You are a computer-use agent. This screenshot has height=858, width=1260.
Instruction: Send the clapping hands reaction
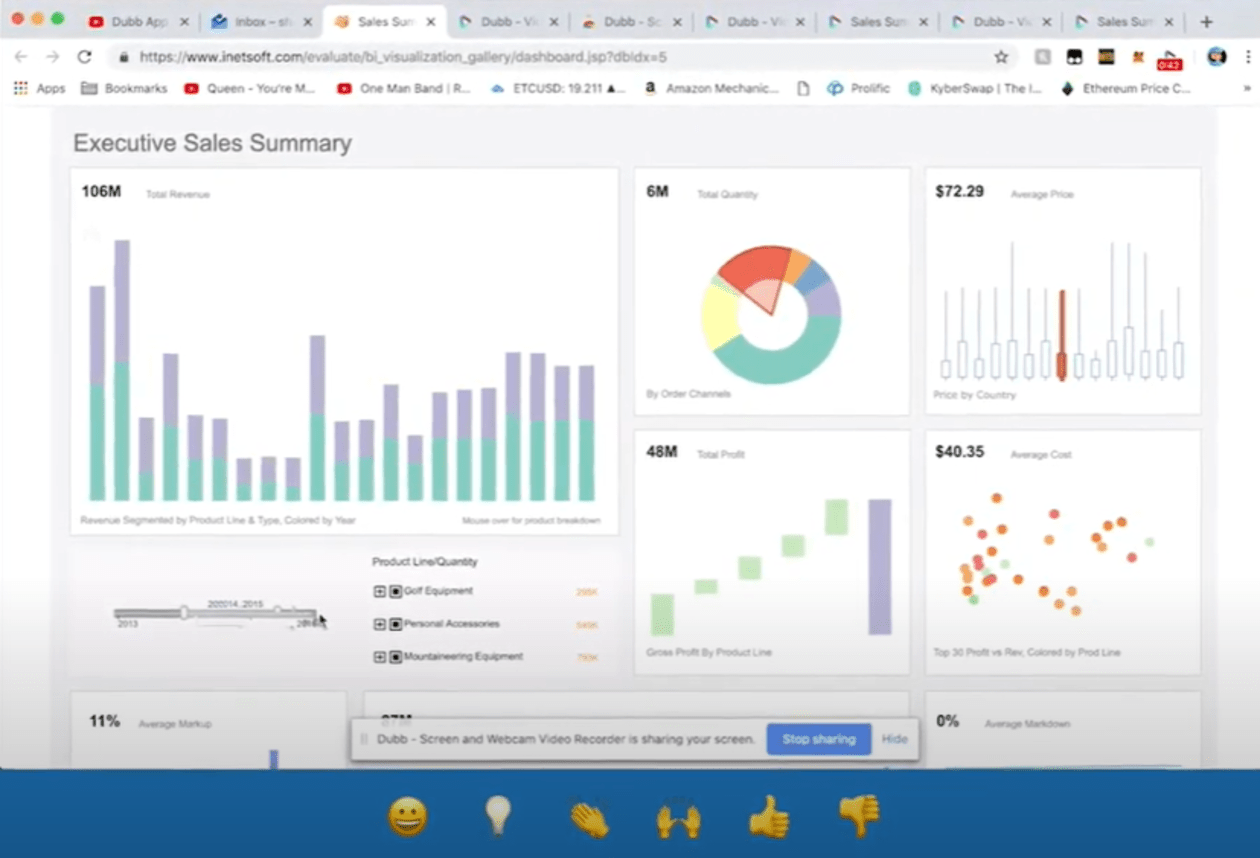click(x=589, y=818)
